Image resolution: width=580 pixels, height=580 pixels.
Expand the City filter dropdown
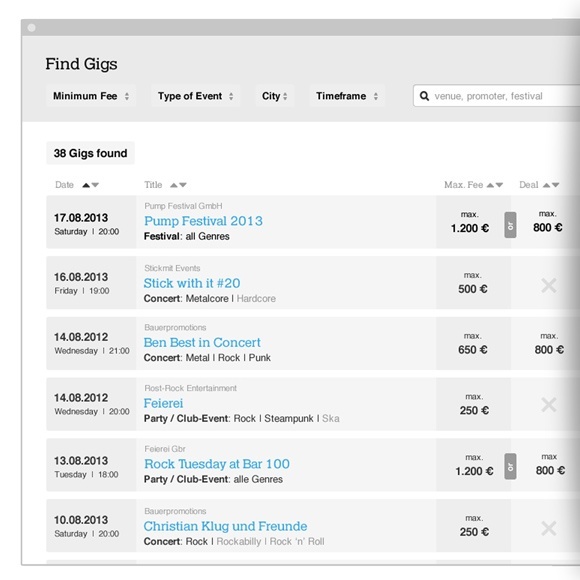point(274,96)
